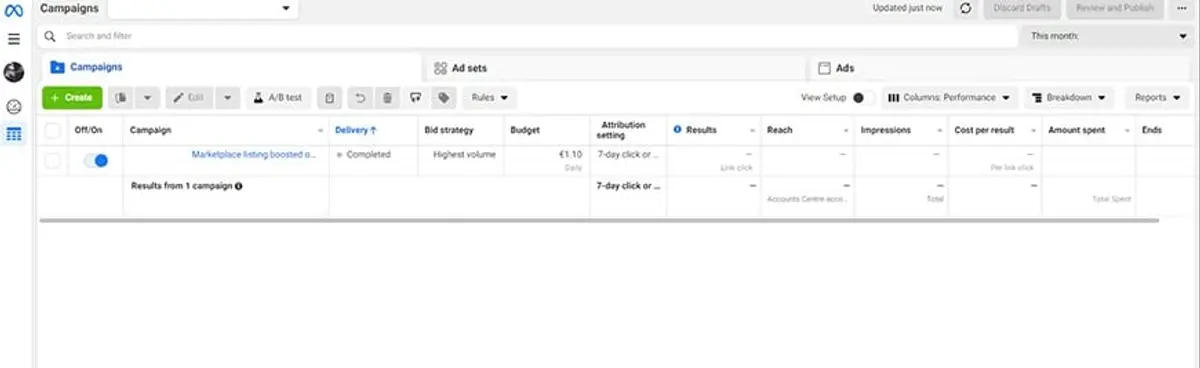Click the Undo arrow icon
The height and width of the screenshot is (368, 1200).
[360, 98]
